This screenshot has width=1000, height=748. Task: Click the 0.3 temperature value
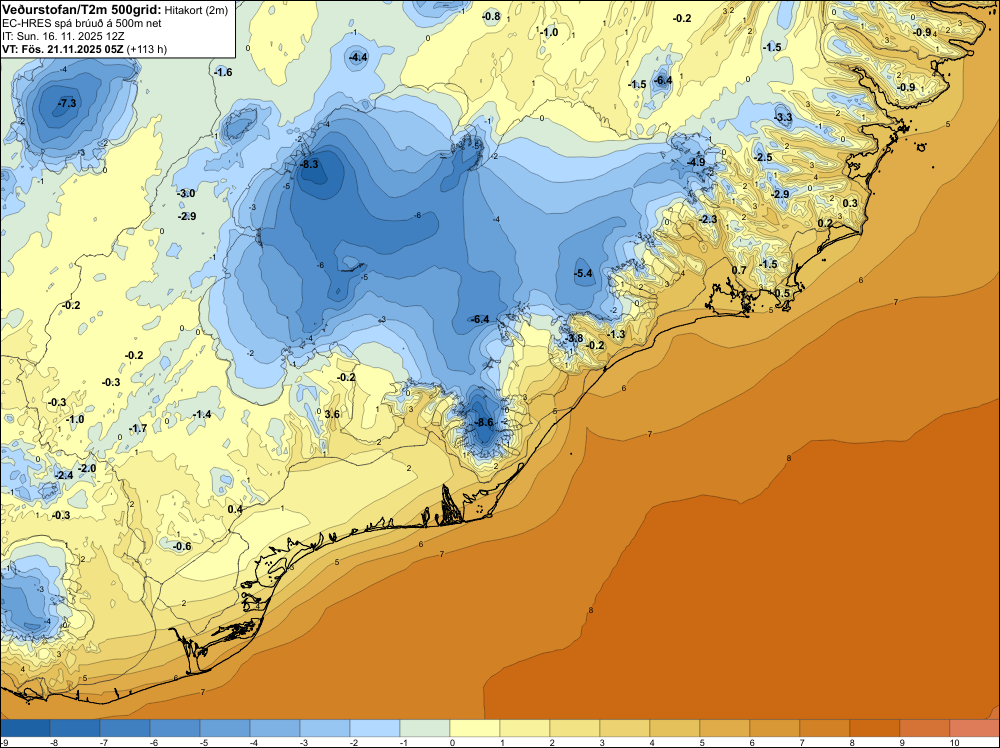[x=851, y=203]
